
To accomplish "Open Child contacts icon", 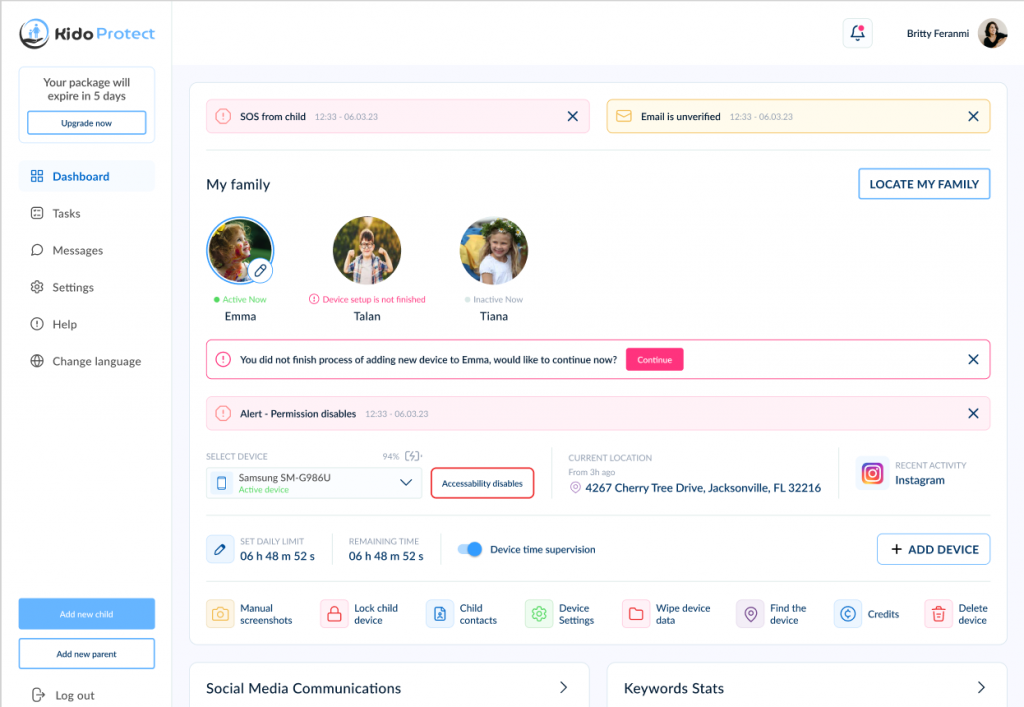I will [440, 614].
